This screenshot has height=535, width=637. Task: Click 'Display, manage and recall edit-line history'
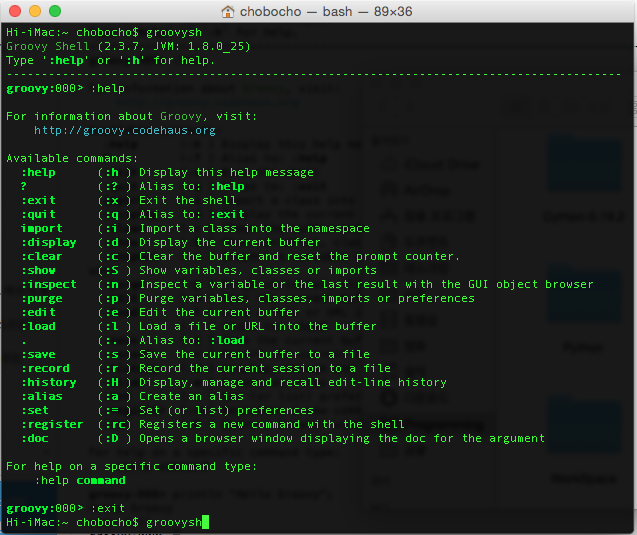tap(293, 382)
